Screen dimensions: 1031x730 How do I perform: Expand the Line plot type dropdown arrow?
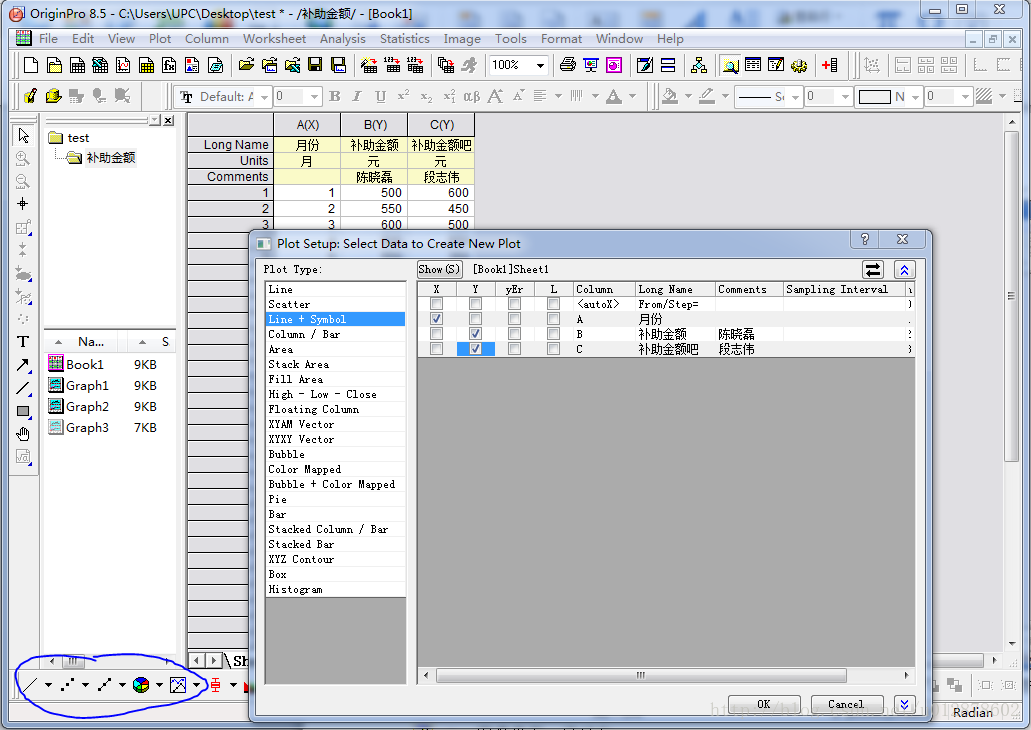49,685
